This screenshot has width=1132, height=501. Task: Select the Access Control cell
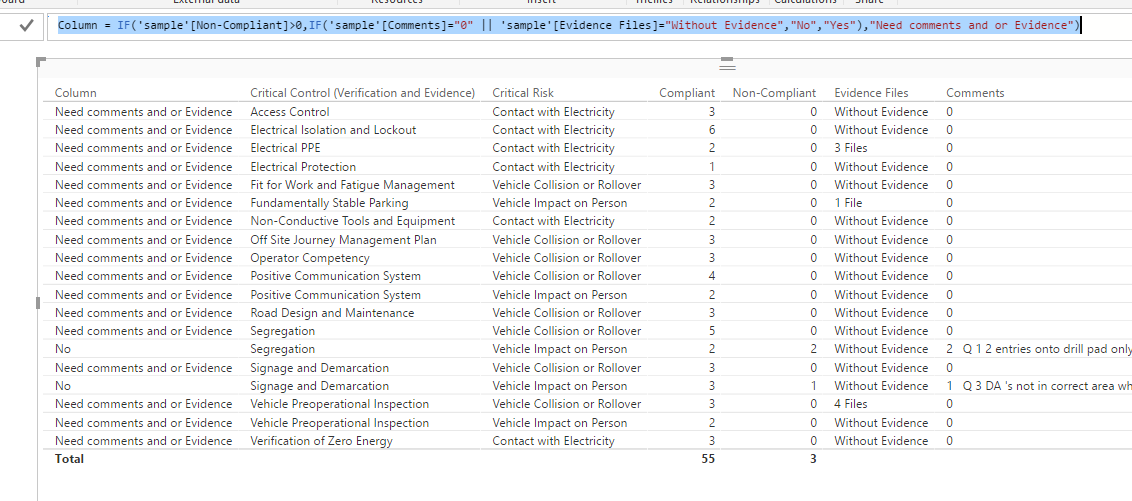(x=289, y=112)
